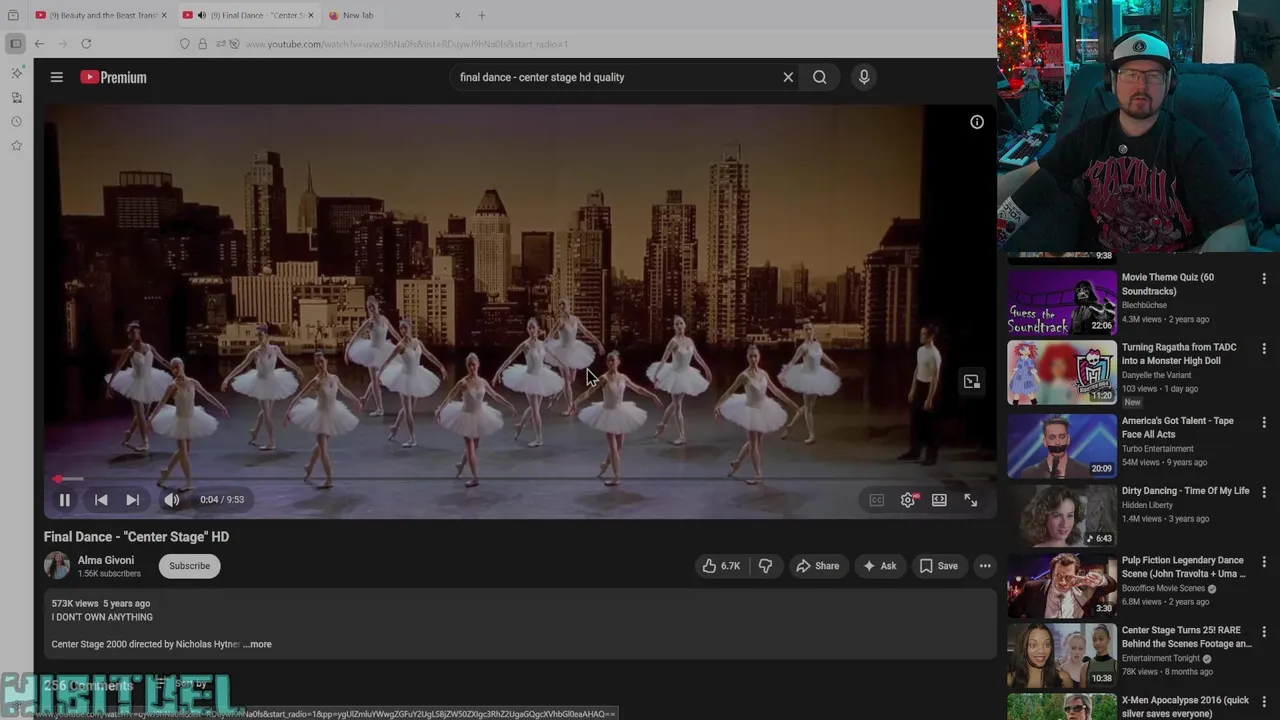
Task: Share the video
Action: pos(817,566)
